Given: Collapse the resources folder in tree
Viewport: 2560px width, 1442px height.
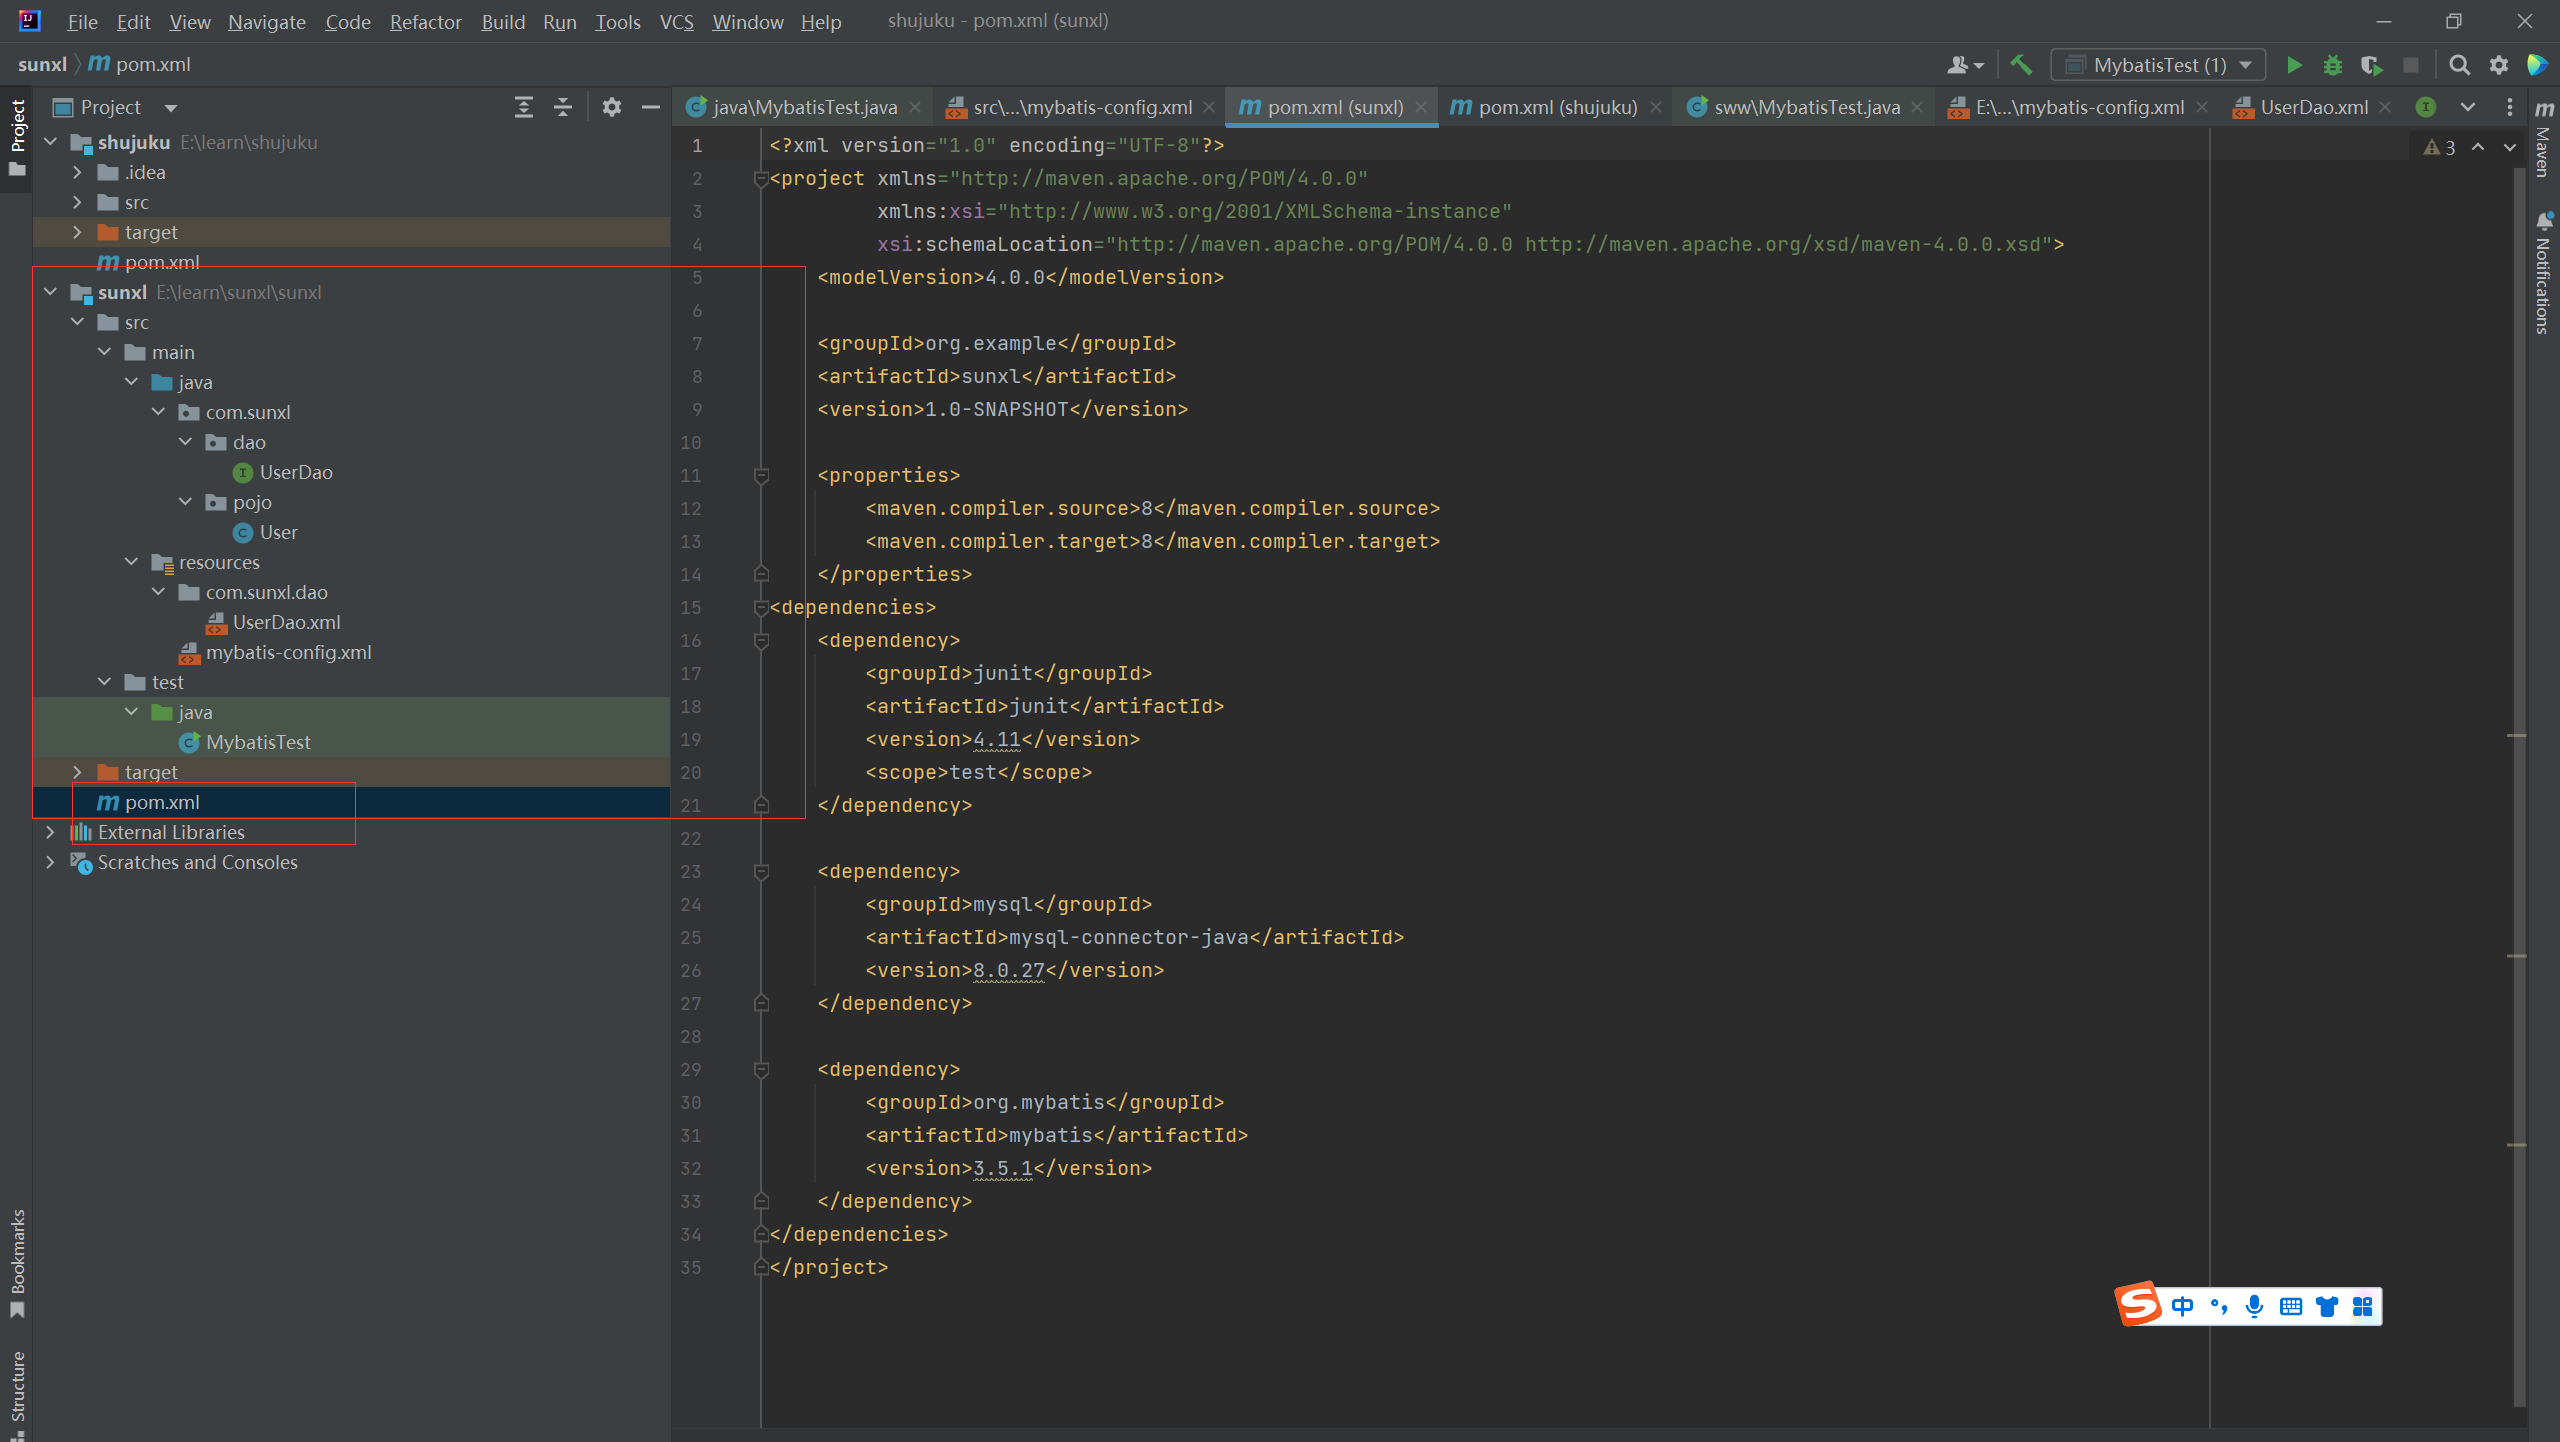Looking at the screenshot, I should (131, 562).
